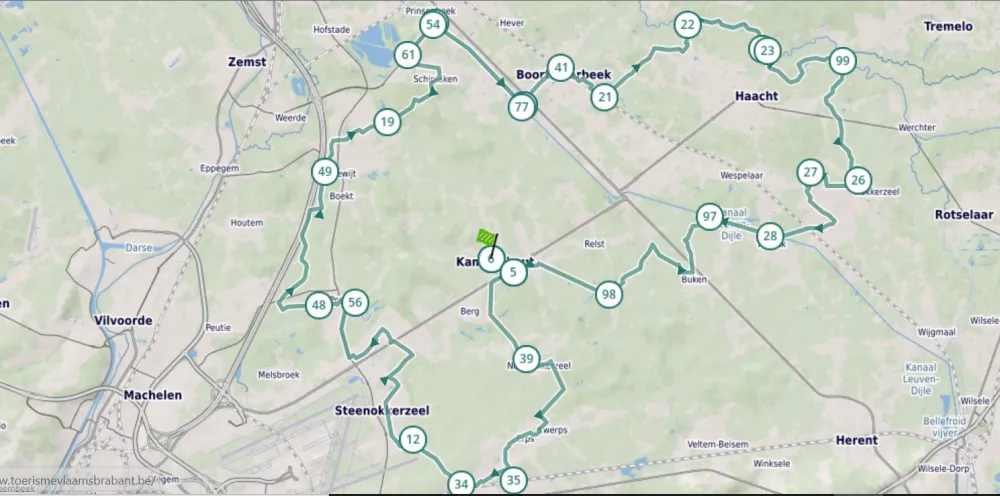Click node 12 below Steenokkerzeel
The width and height of the screenshot is (1000, 496).
coord(413,439)
